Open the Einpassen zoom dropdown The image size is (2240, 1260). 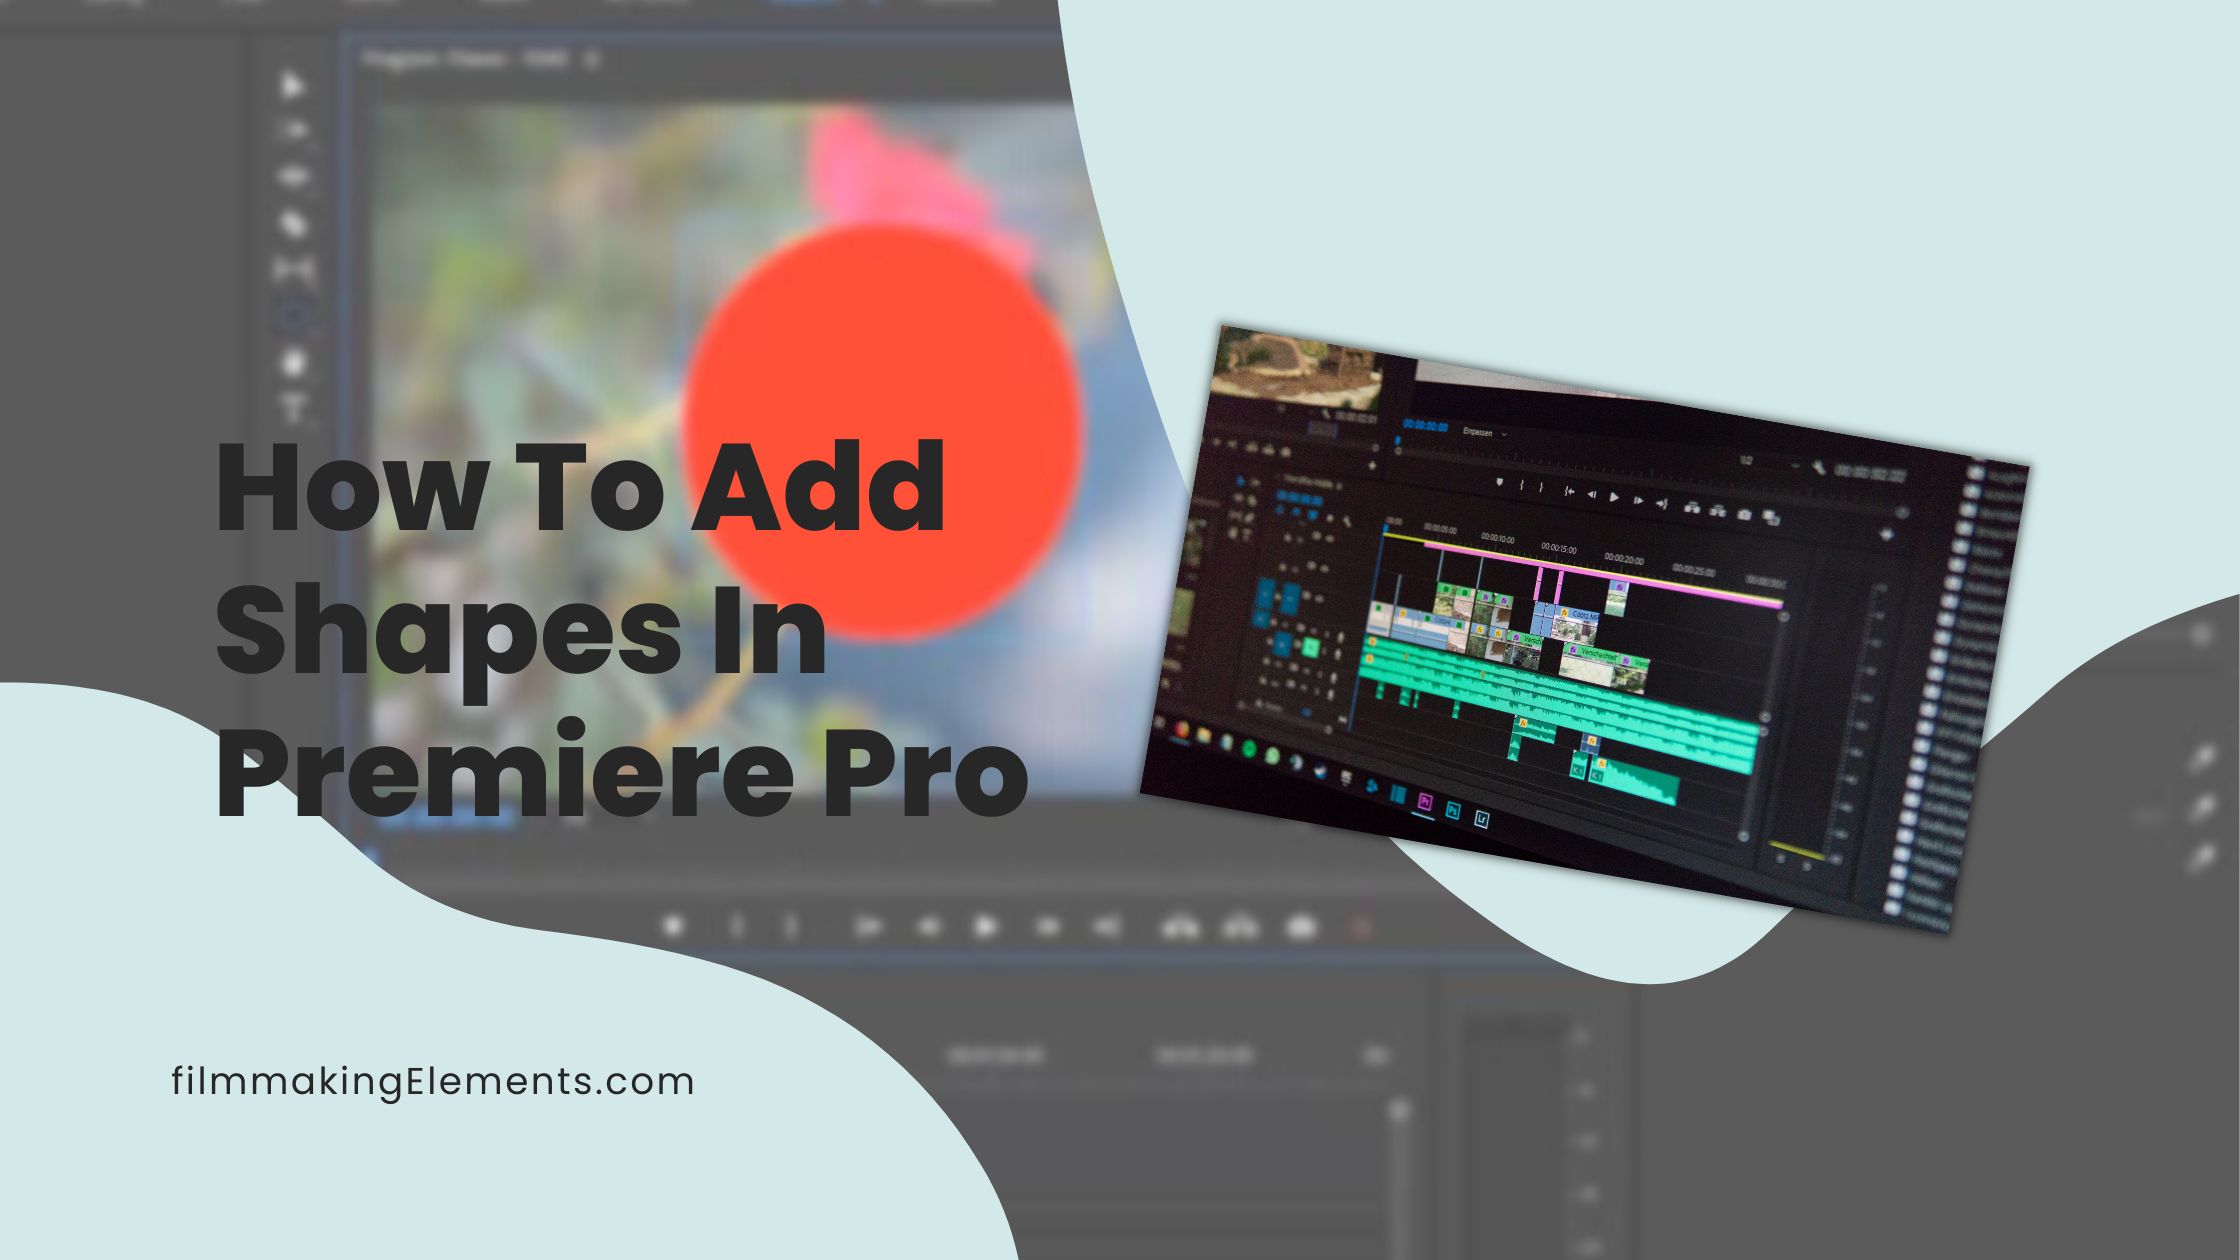click(1485, 432)
